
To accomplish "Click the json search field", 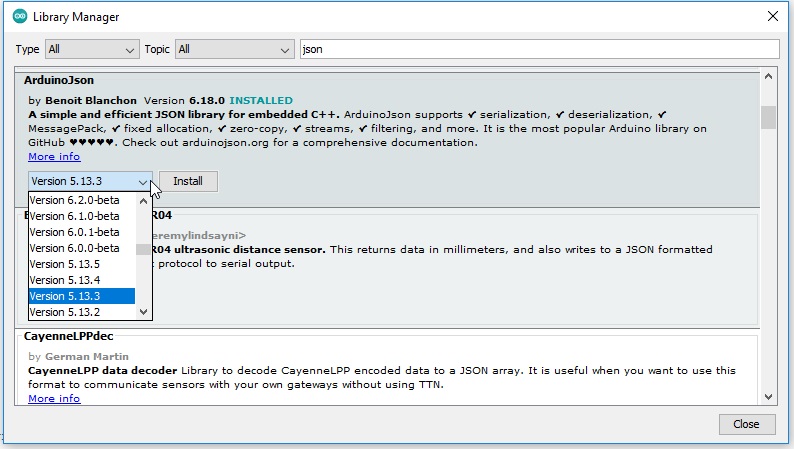I will point(539,49).
